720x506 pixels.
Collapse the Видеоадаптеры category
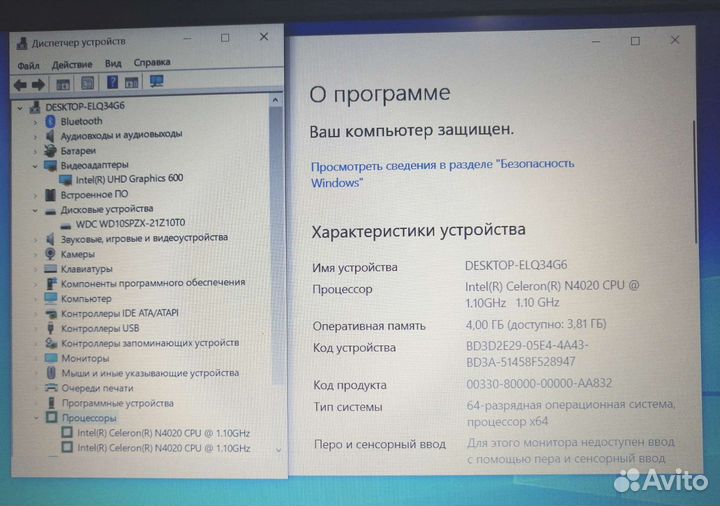(x=35, y=166)
